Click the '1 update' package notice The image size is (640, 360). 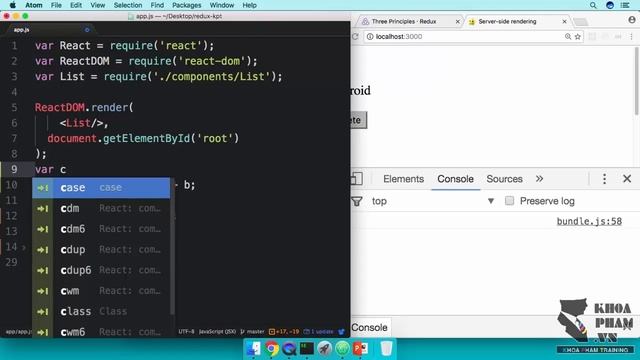pos(318,332)
